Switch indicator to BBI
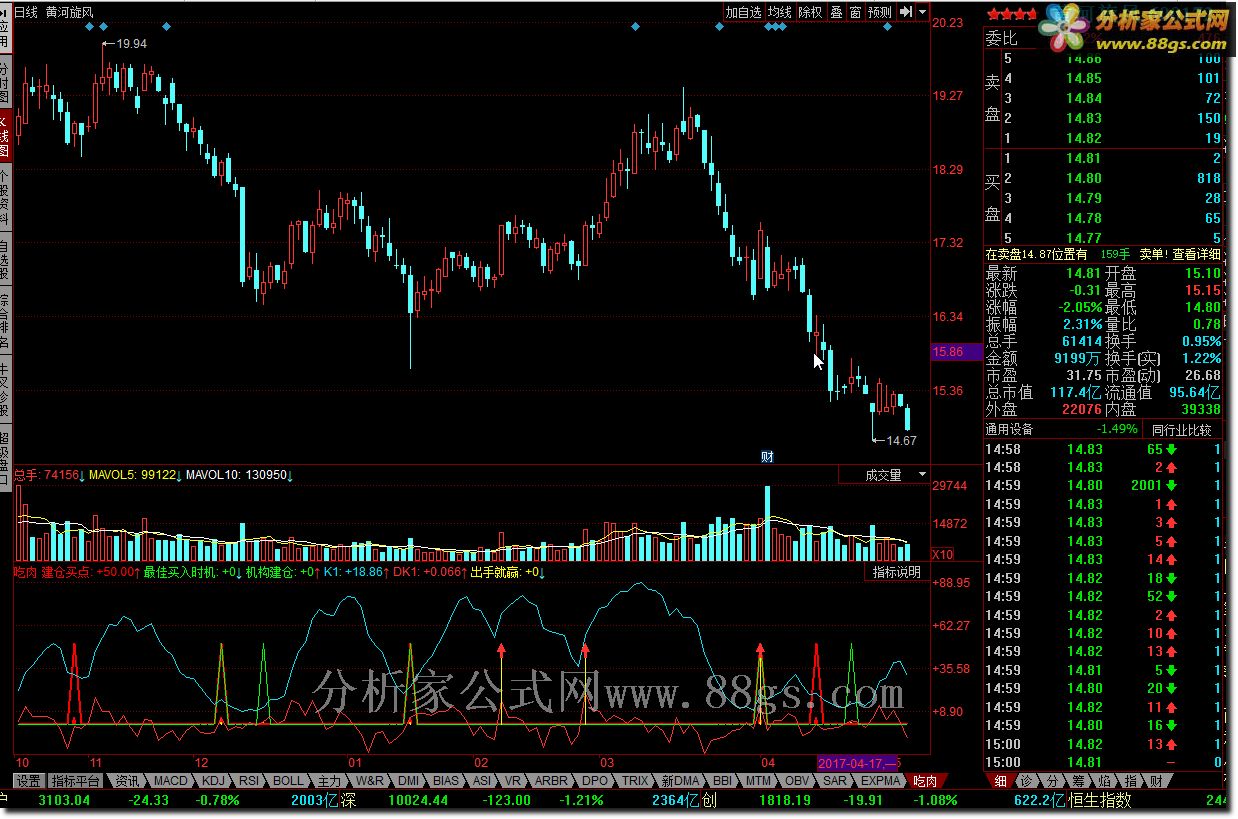 click(723, 781)
